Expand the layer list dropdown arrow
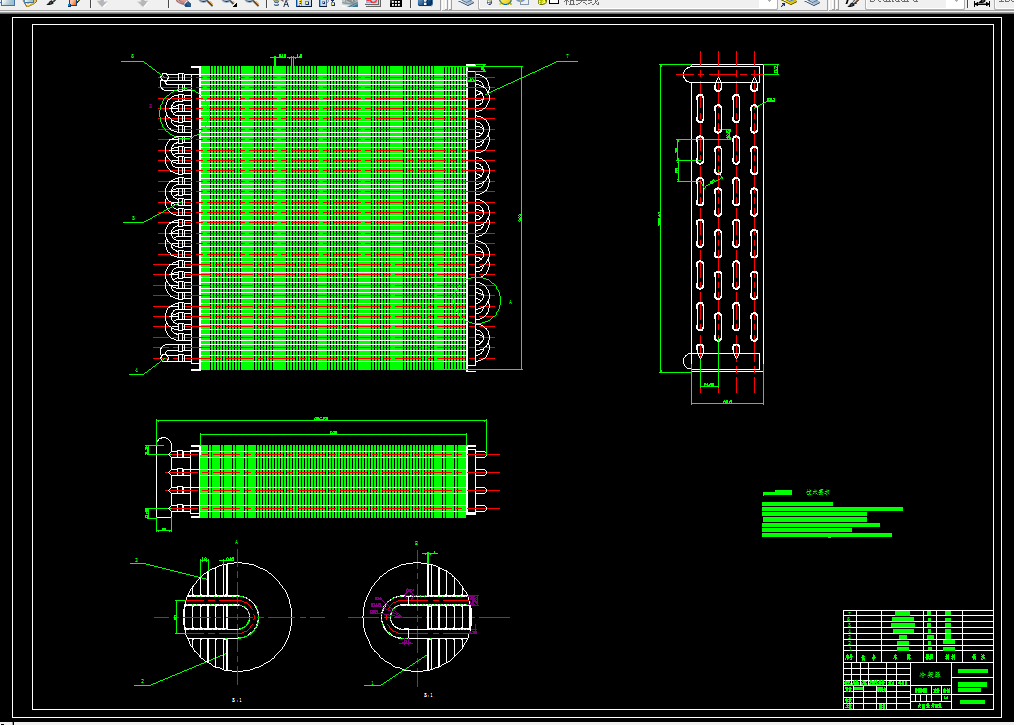The width and height of the screenshot is (1014, 725). tap(768, 2)
